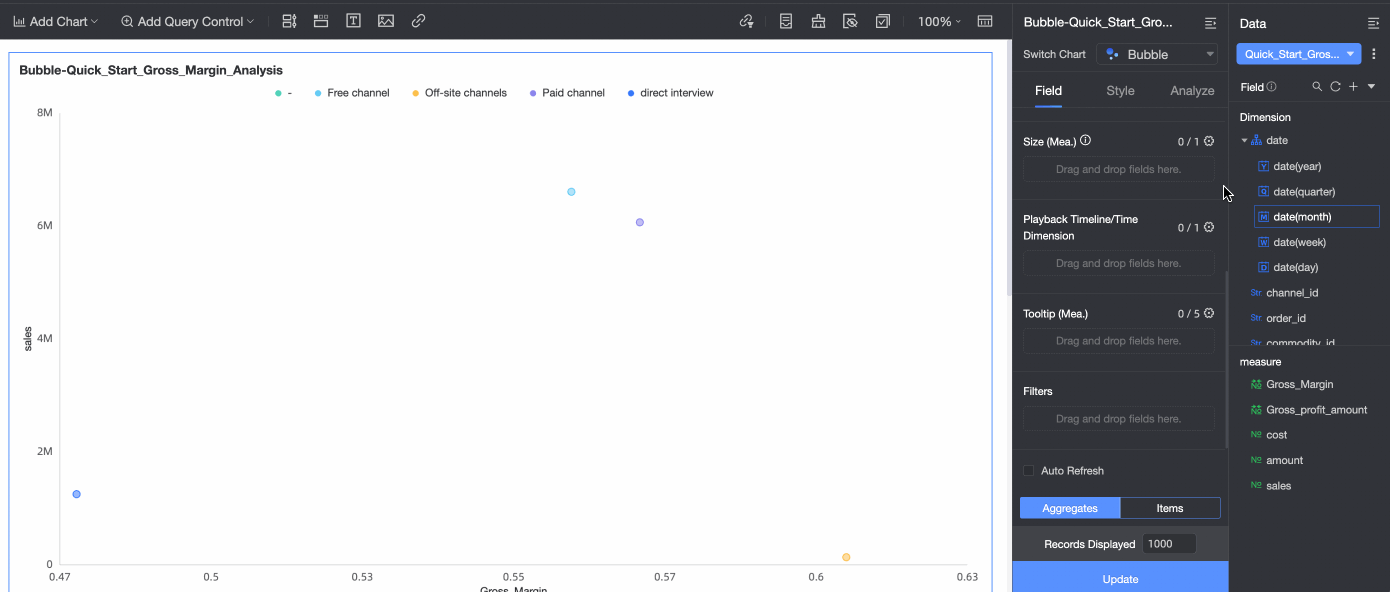Open the Analyze tab
This screenshot has width=1390, height=592.
[x=1192, y=90]
